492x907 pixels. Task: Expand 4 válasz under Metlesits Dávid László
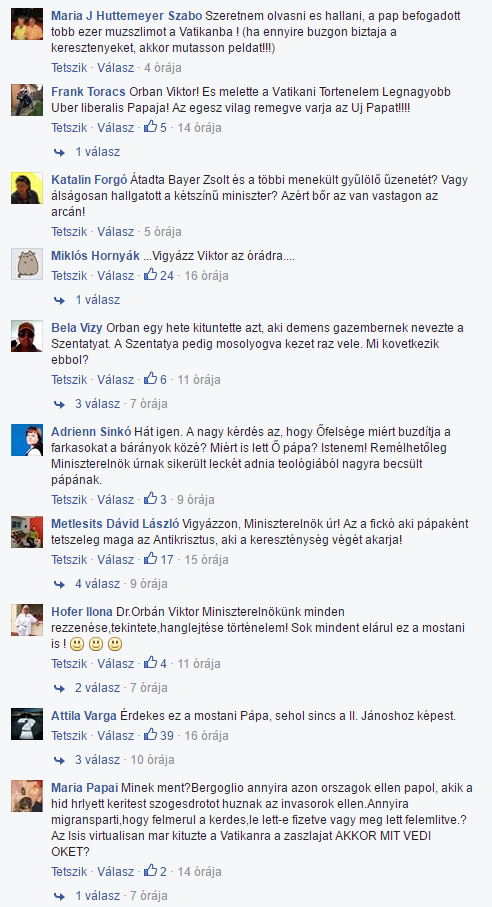click(97, 583)
